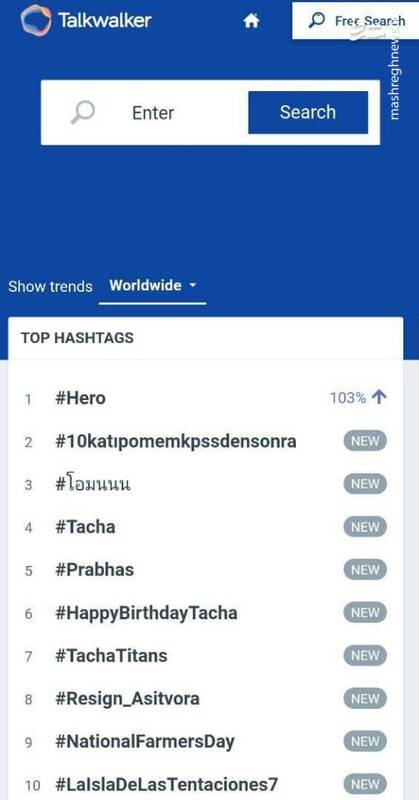Select the #TachaTitans hashtag

tap(111, 655)
